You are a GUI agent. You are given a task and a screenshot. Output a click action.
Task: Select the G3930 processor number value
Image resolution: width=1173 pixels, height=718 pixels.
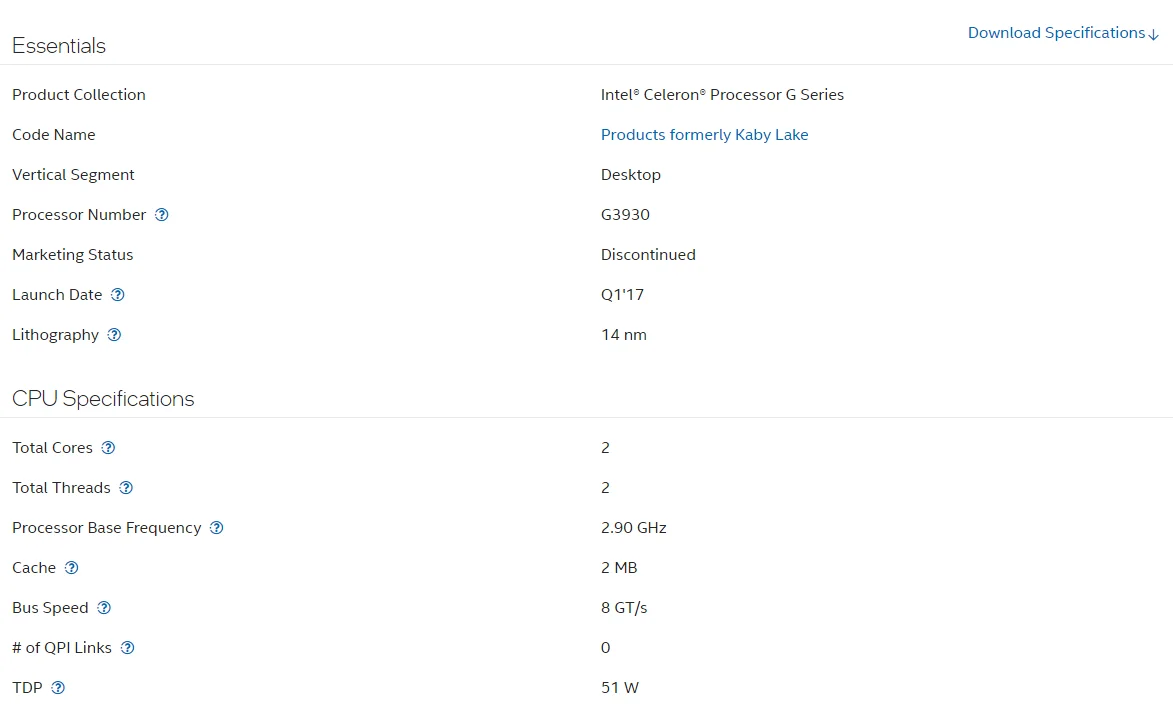click(625, 215)
